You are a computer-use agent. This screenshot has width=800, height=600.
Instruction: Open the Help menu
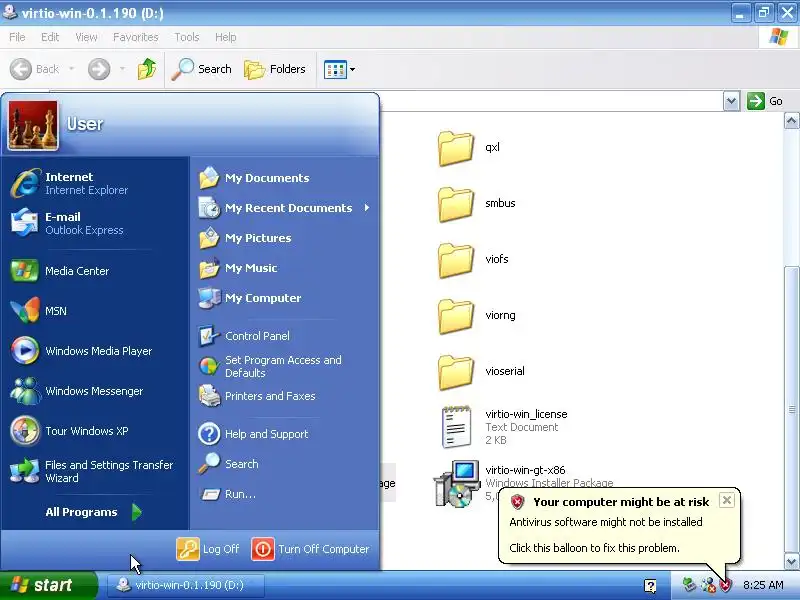click(226, 37)
